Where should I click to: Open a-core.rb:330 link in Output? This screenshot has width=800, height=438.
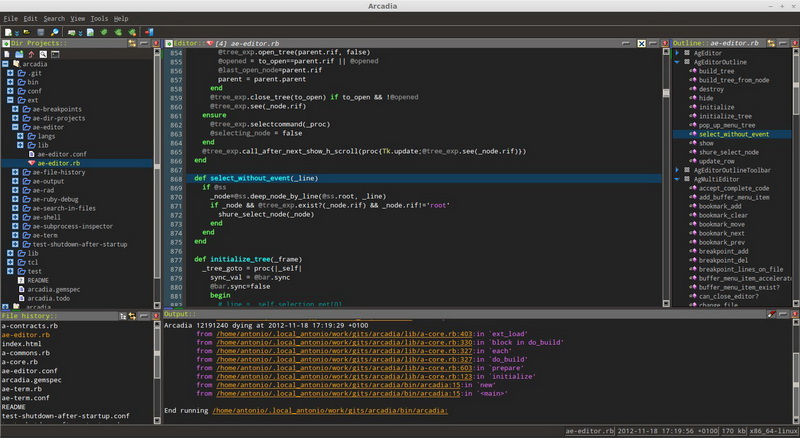344,343
